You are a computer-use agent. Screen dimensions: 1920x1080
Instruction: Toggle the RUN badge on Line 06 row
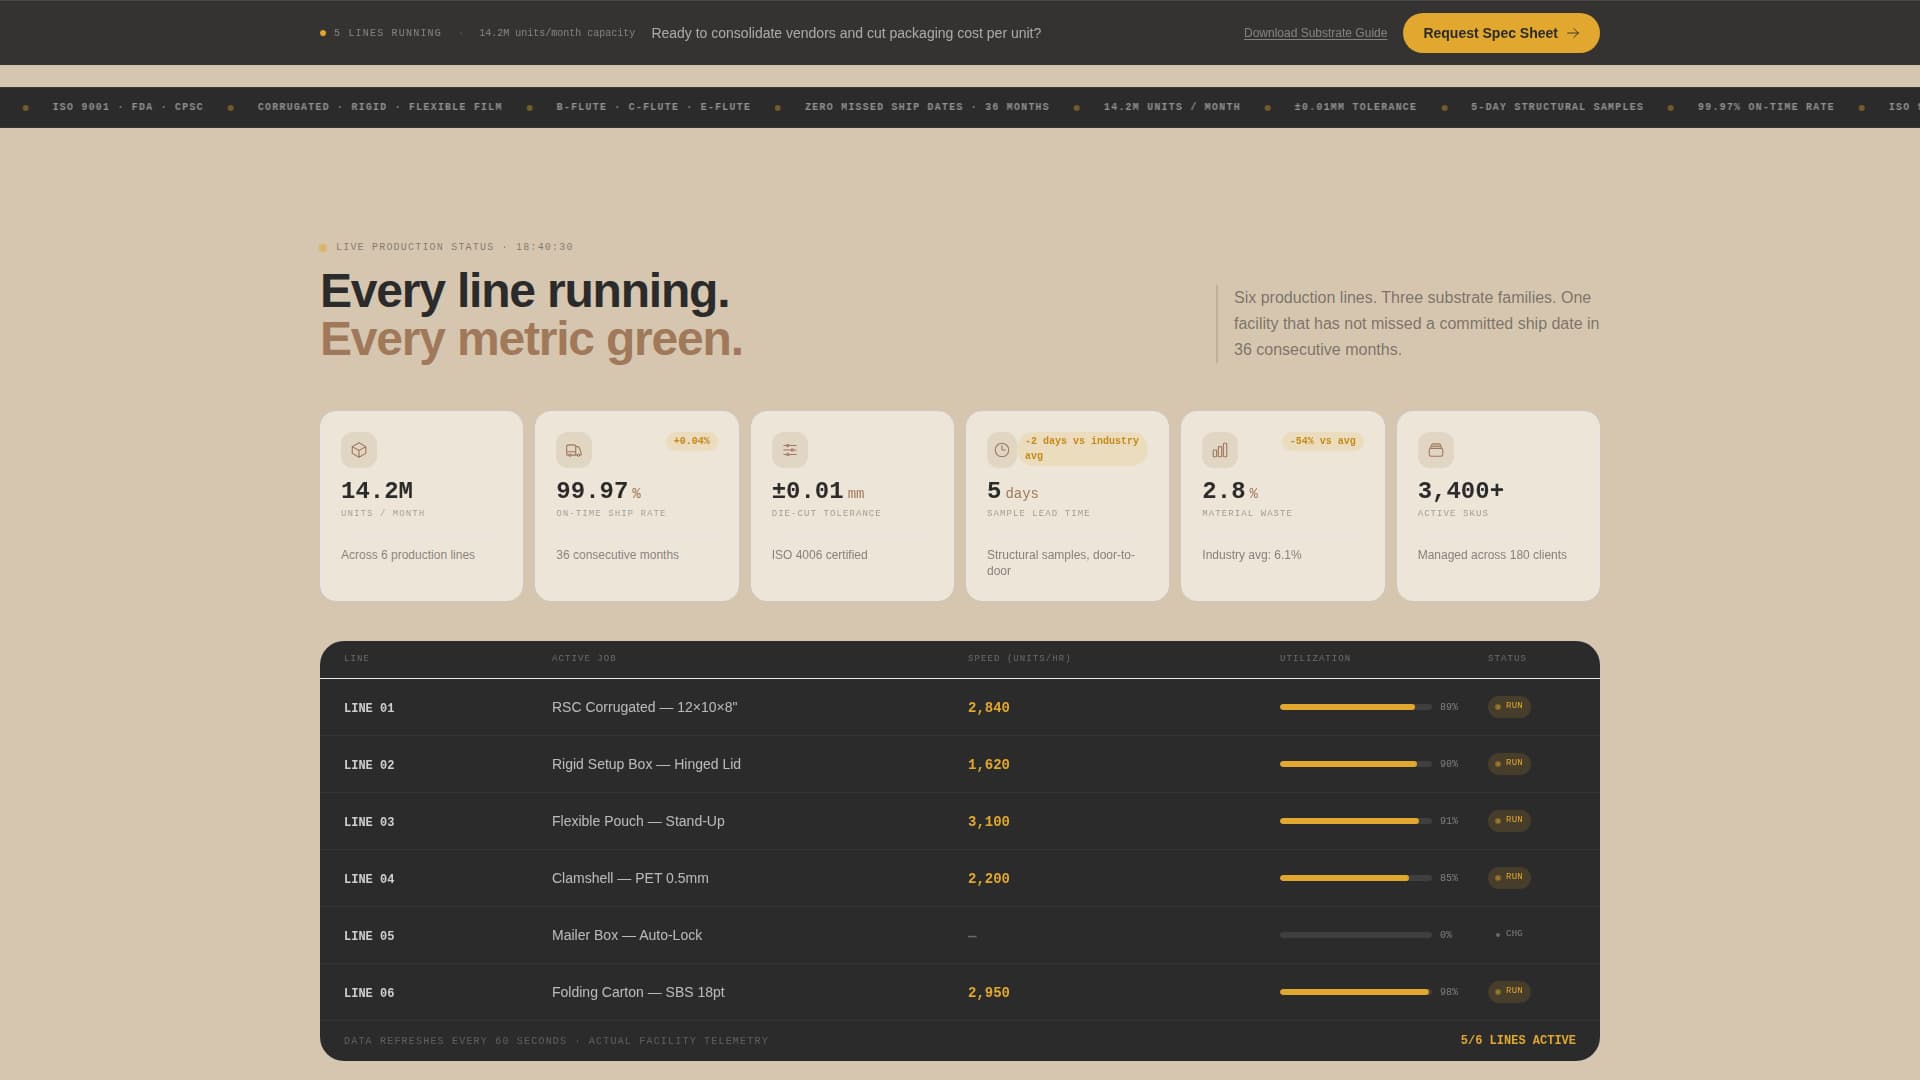point(1510,992)
